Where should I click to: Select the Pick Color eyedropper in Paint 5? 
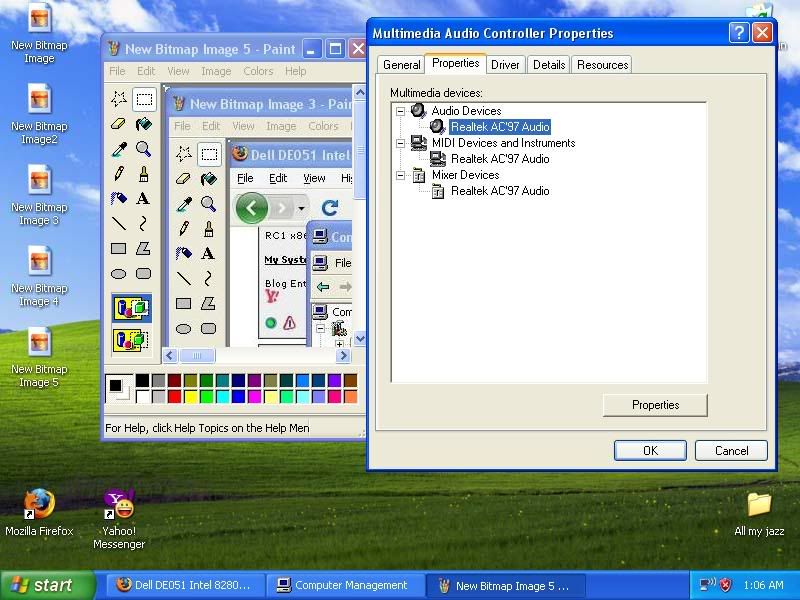[x=119, y=148]
